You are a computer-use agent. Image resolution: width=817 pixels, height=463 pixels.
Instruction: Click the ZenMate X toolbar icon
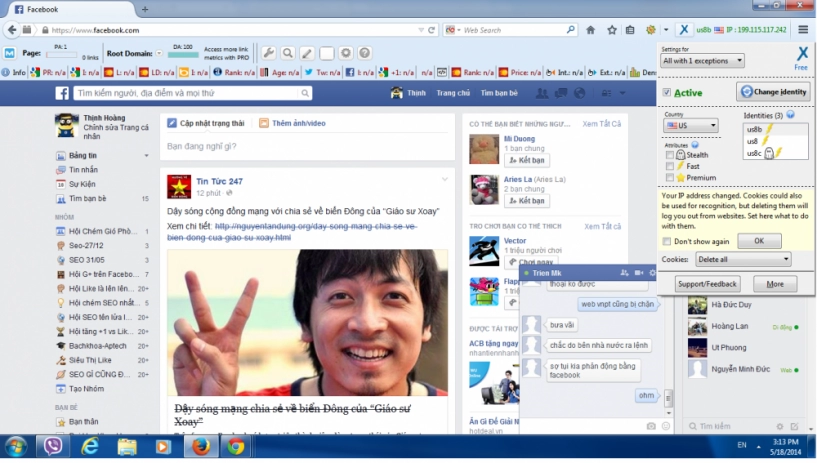click(684, 30)
